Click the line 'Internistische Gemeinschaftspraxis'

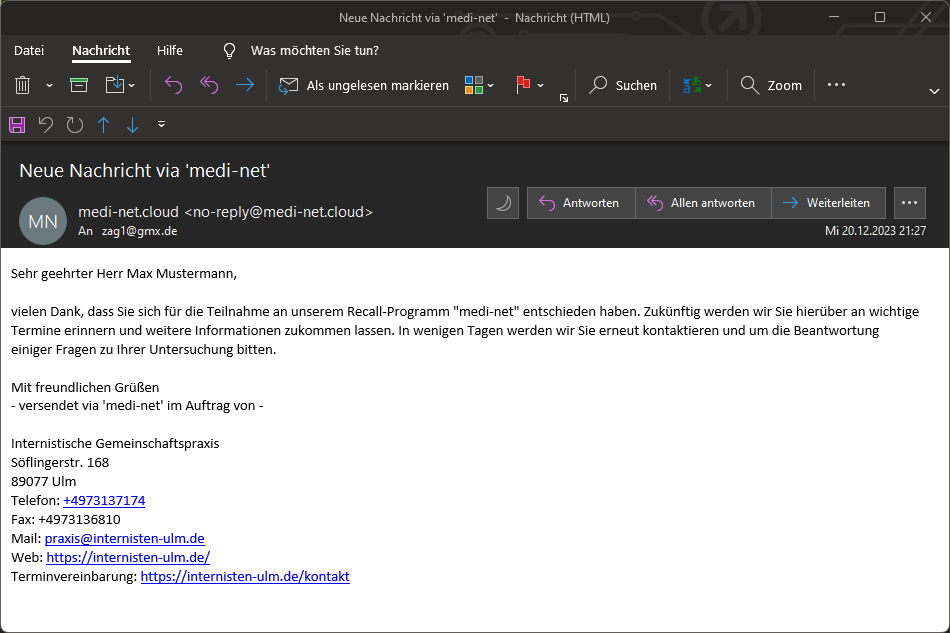(115, 443)
